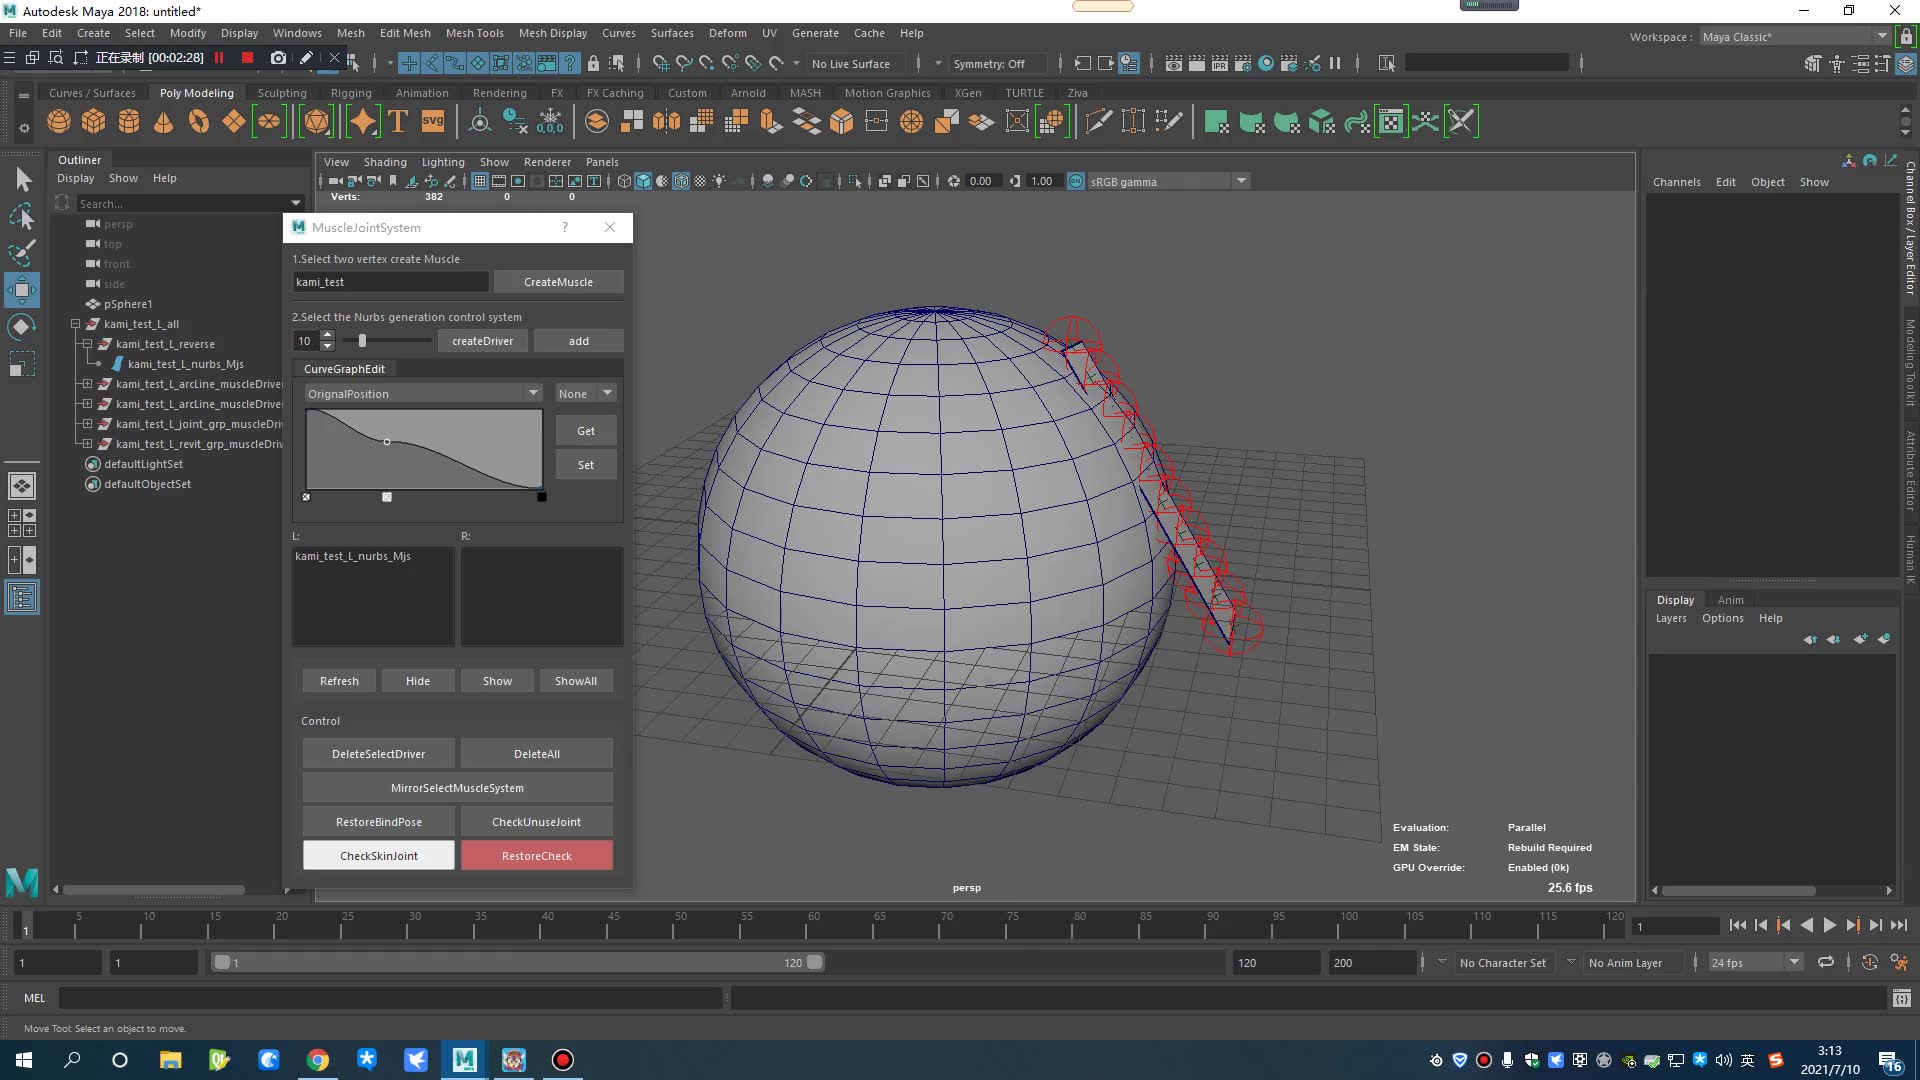1920x1080 pixels.
Task: Select the Rotate tool in the toolbox
Action: 22,327
